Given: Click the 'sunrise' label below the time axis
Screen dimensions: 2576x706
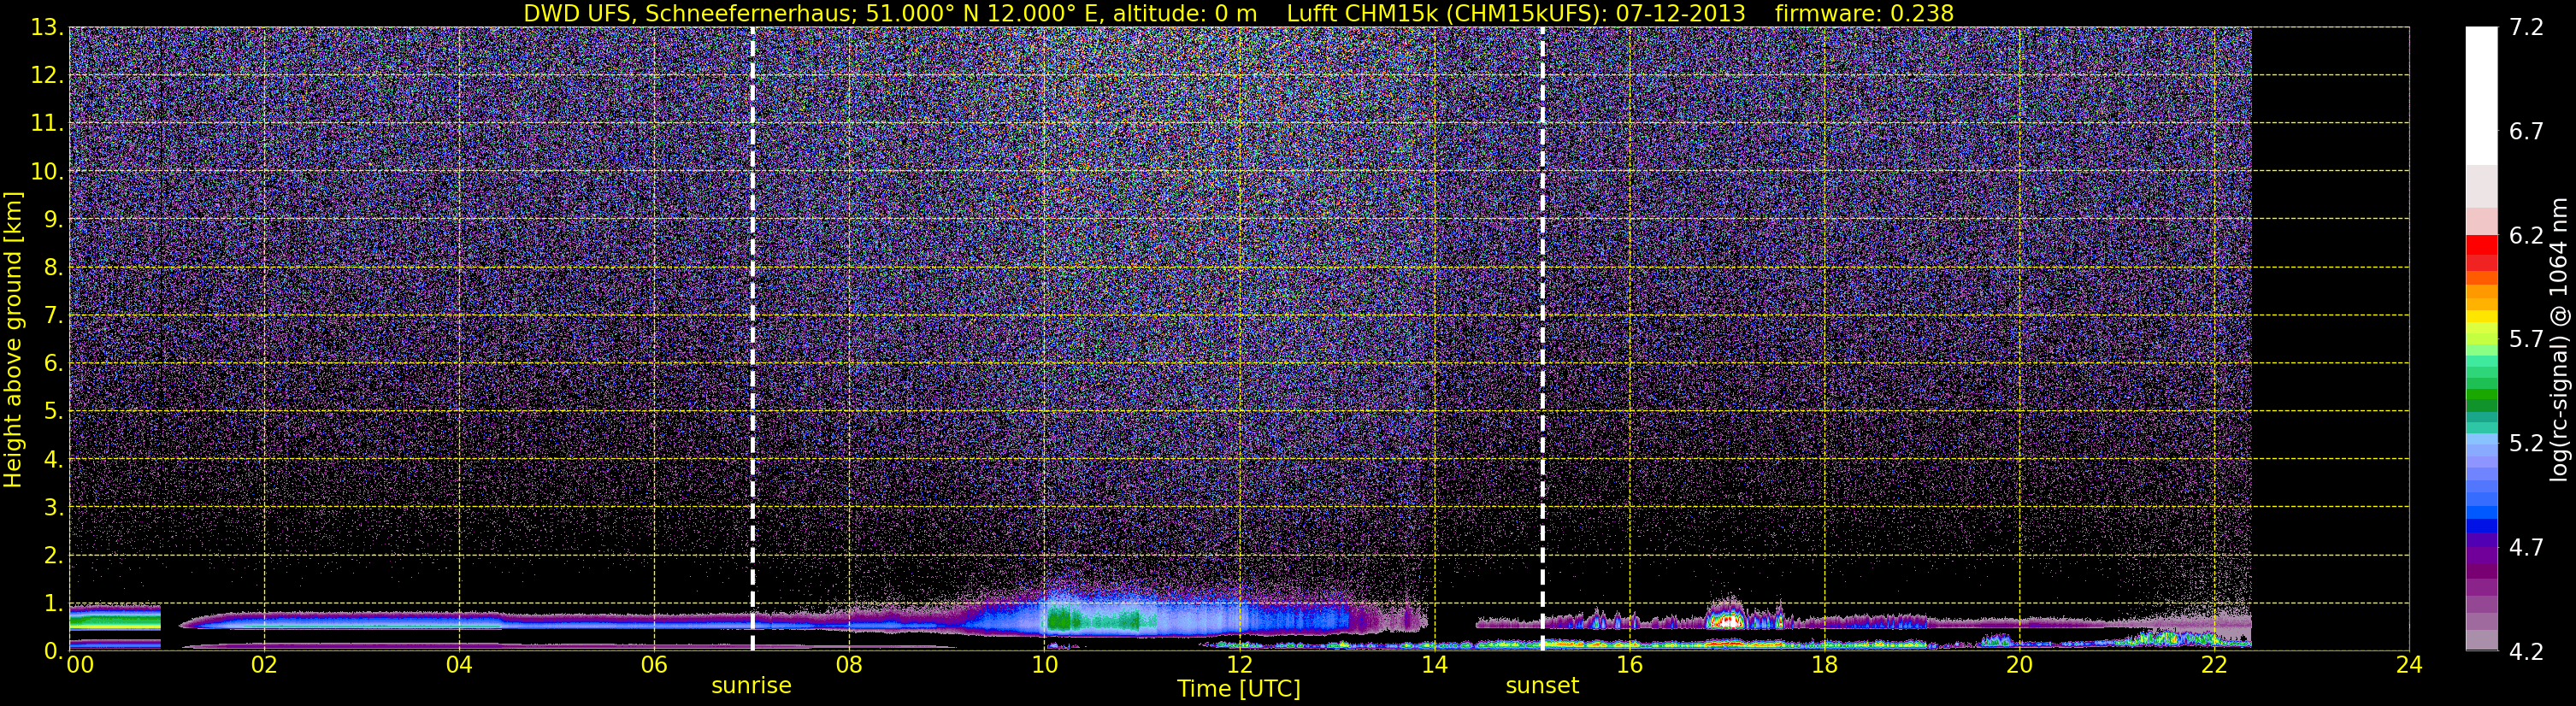Looking at the screenshot, I should click(751, 686).
